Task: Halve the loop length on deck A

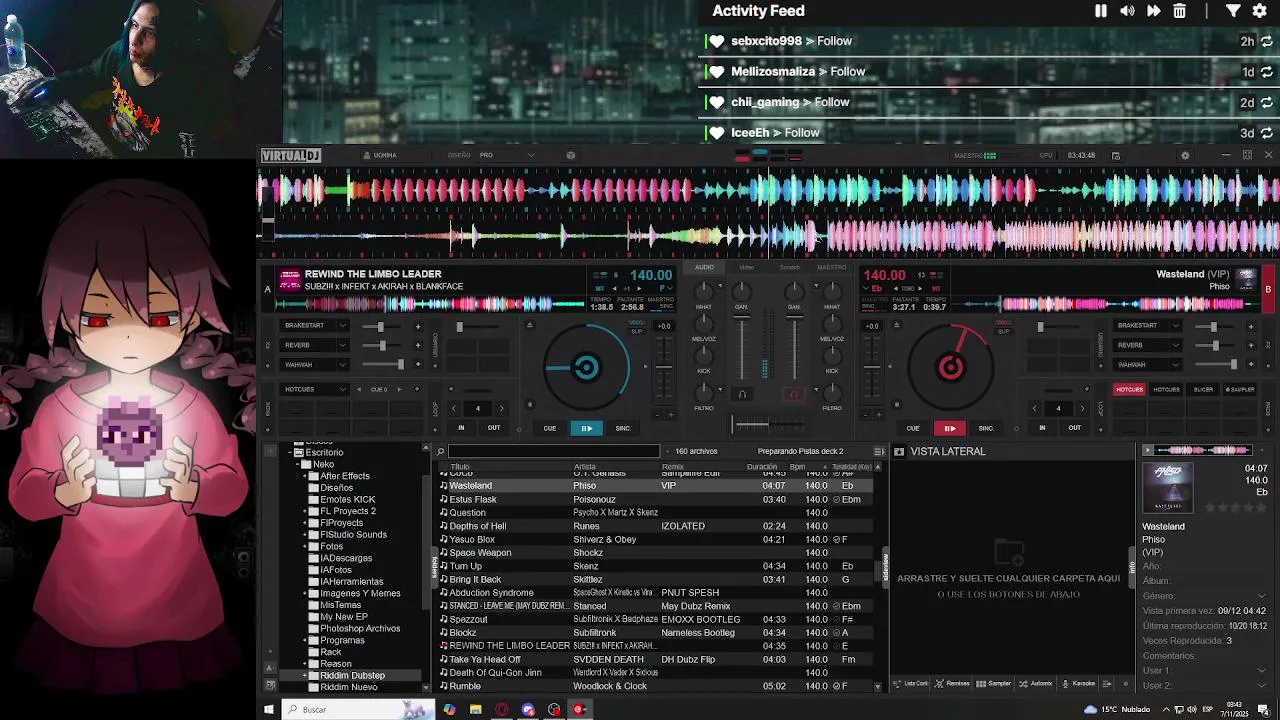Action: click(453, 408)
